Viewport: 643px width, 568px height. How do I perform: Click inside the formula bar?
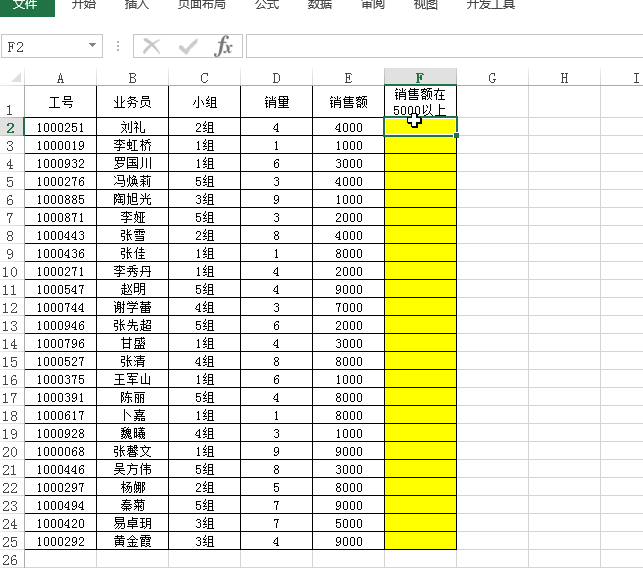tap(444, 46)
